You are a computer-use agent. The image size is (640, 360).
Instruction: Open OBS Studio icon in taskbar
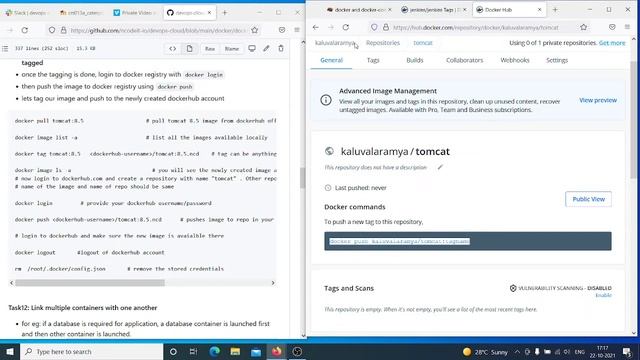pyautogui.click(x=297, y=351)
